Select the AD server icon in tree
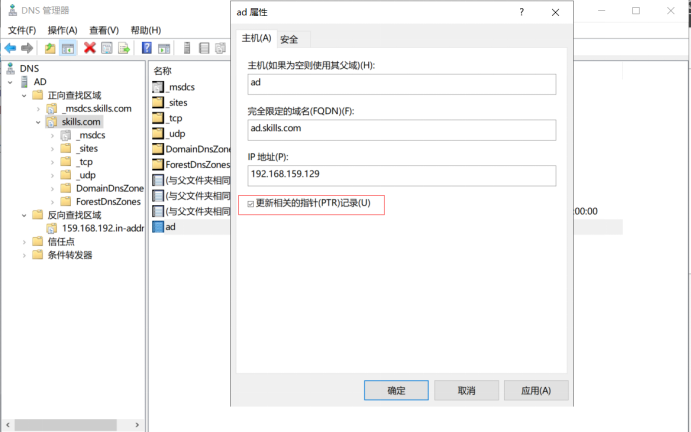The width and height of the screenshot is (691, 432). click(25, 82)
